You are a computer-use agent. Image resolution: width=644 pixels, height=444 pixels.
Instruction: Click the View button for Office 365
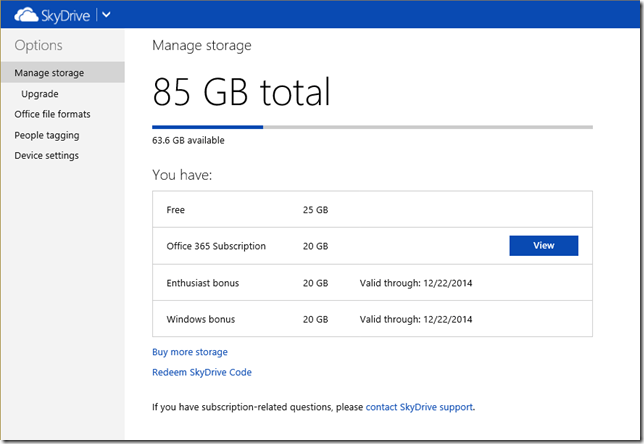point(543,245)
